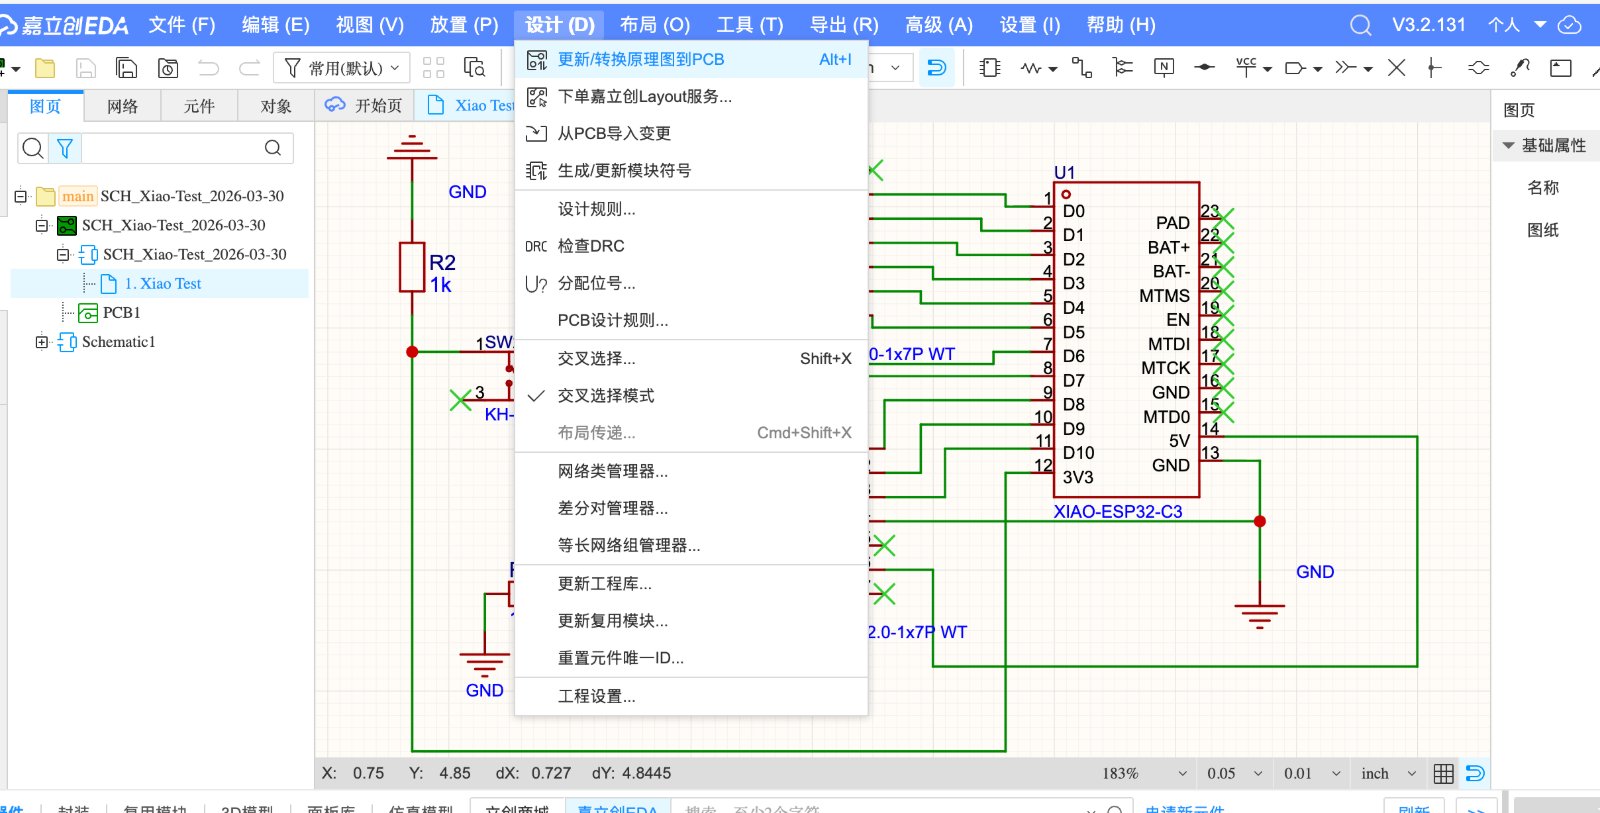
Task: Click the open project folder icon
Action: (x=45, y=68)
